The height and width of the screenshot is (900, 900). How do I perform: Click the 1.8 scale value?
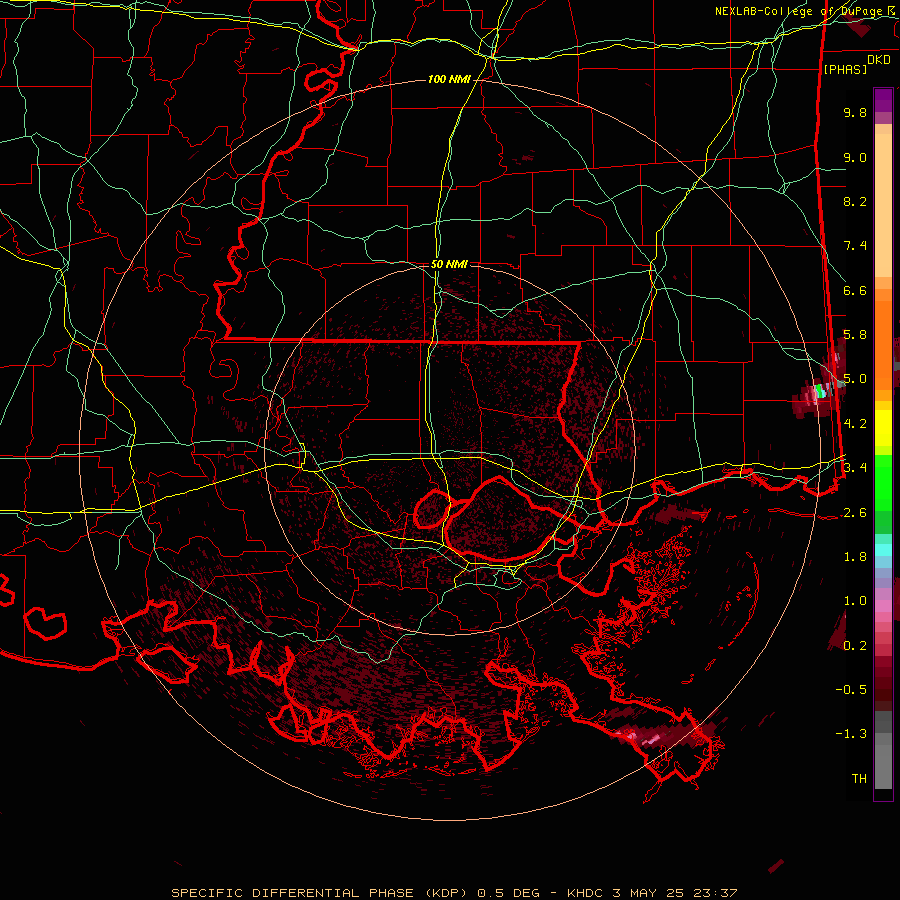click(855, 557)
